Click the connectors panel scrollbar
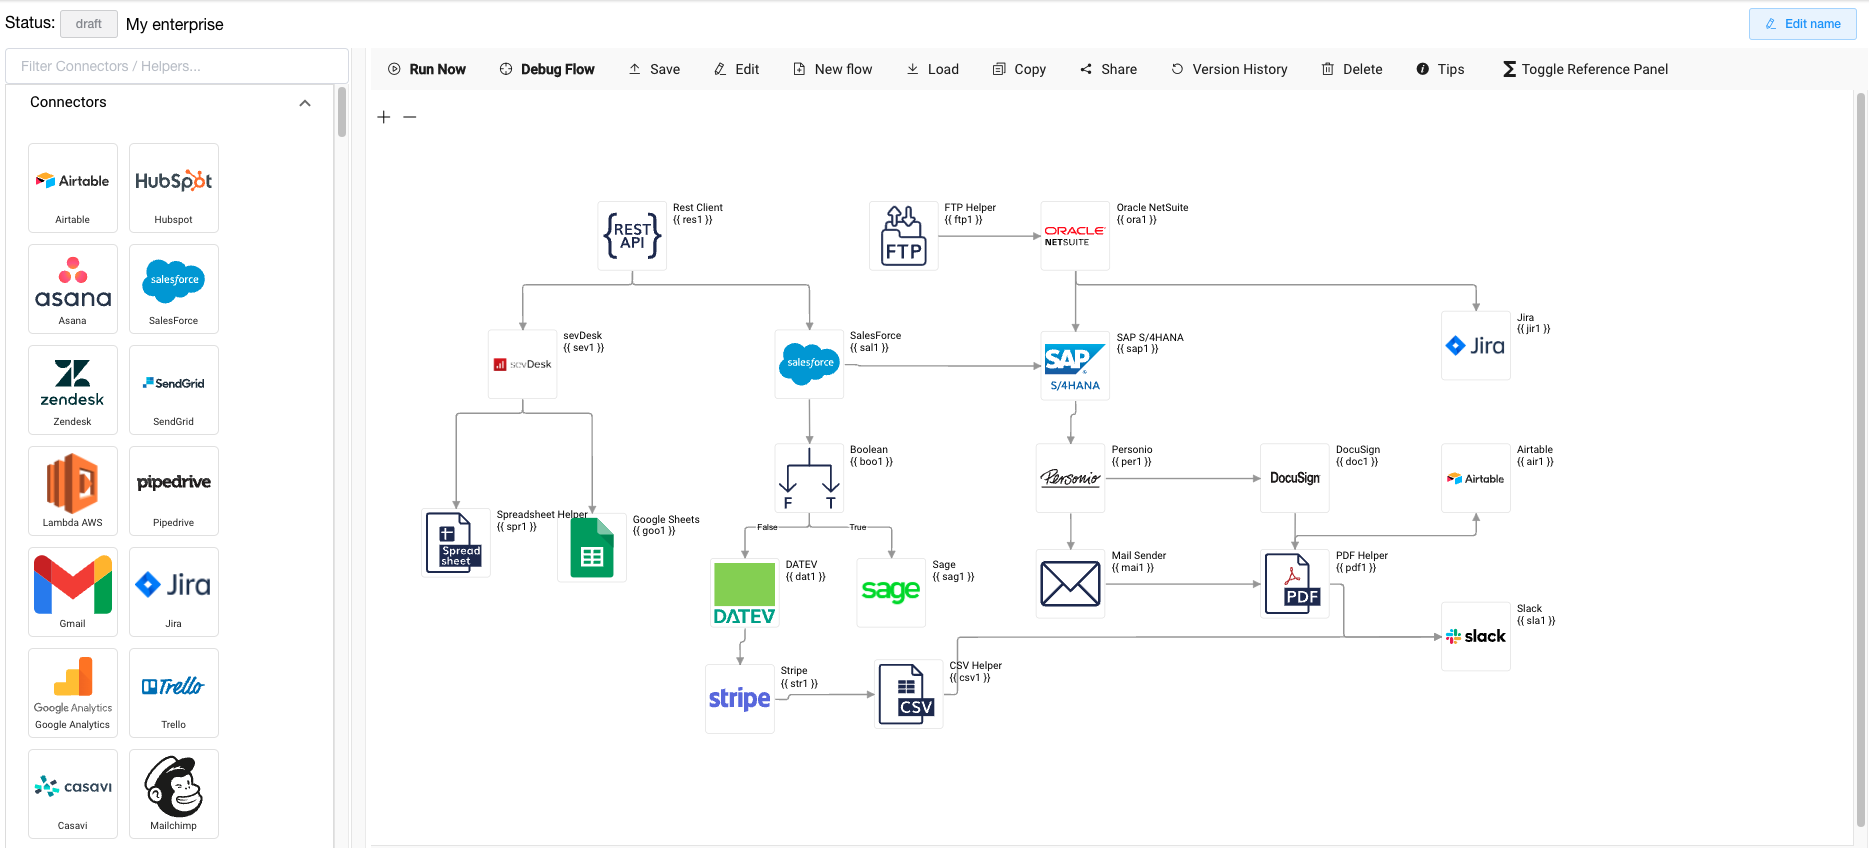Screen dimensions: 1869x848 pyautogui.click(x=342, y=112)
